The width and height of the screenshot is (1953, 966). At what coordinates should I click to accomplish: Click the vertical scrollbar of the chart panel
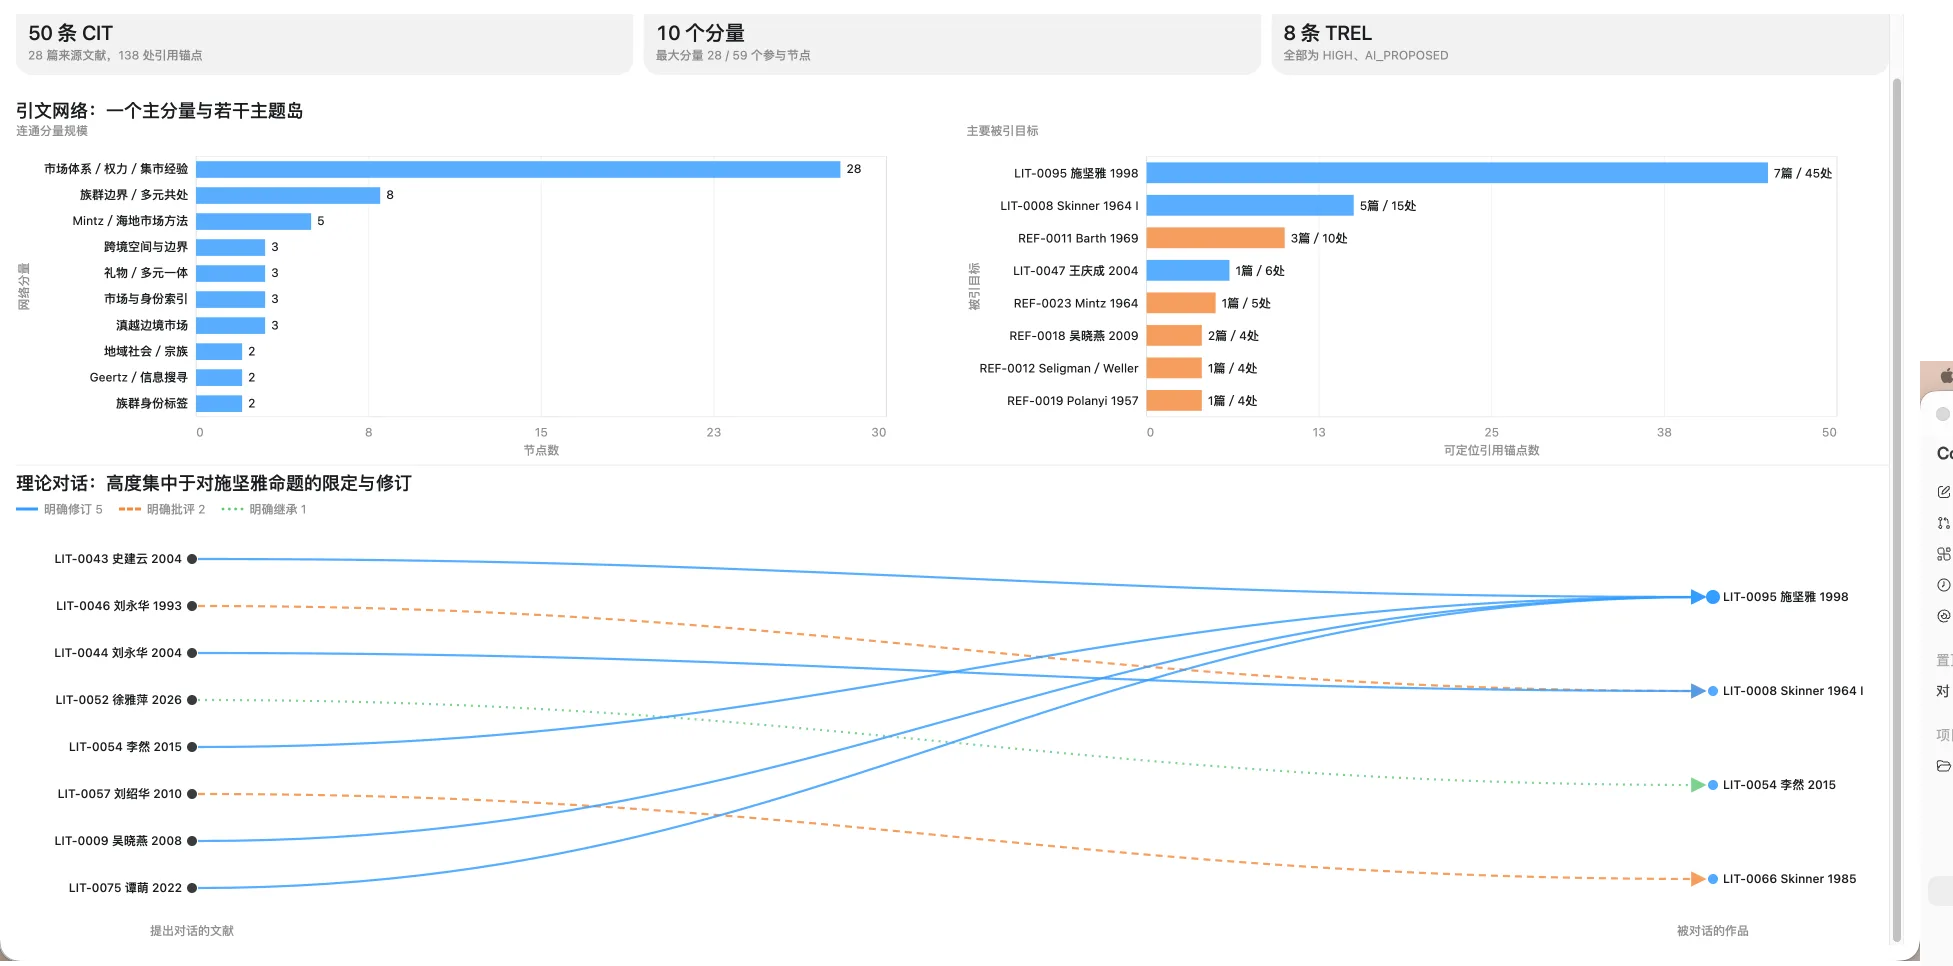tap(1896, 510)
